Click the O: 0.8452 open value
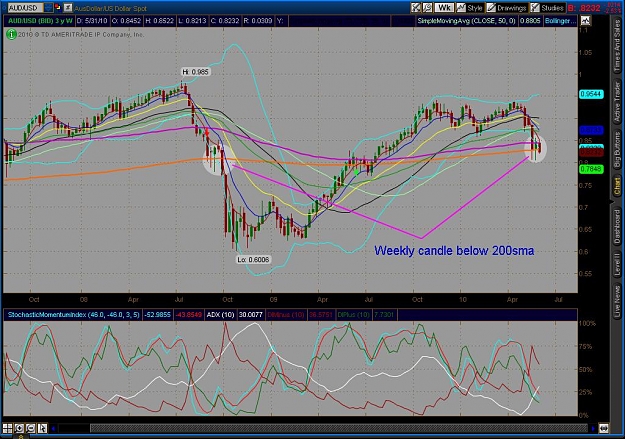Image resolution: width=625 pixels, height=439 pixels. click(126, 20)
